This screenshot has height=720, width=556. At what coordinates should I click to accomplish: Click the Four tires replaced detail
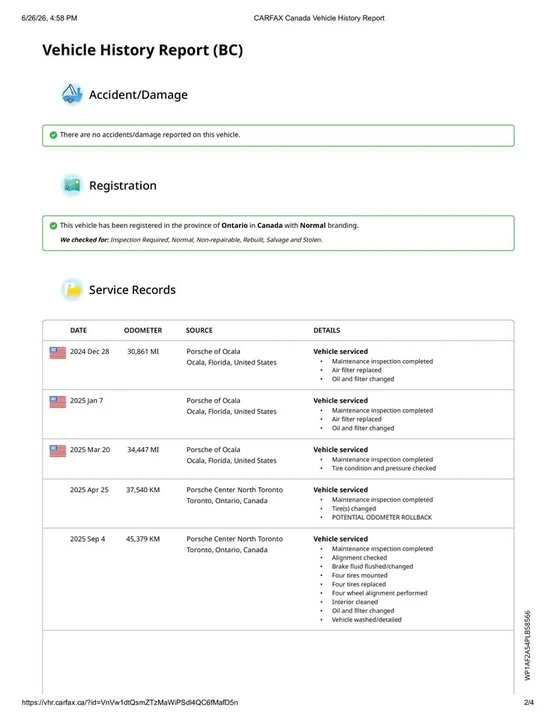pyautogui.click(x=359, y=584)
